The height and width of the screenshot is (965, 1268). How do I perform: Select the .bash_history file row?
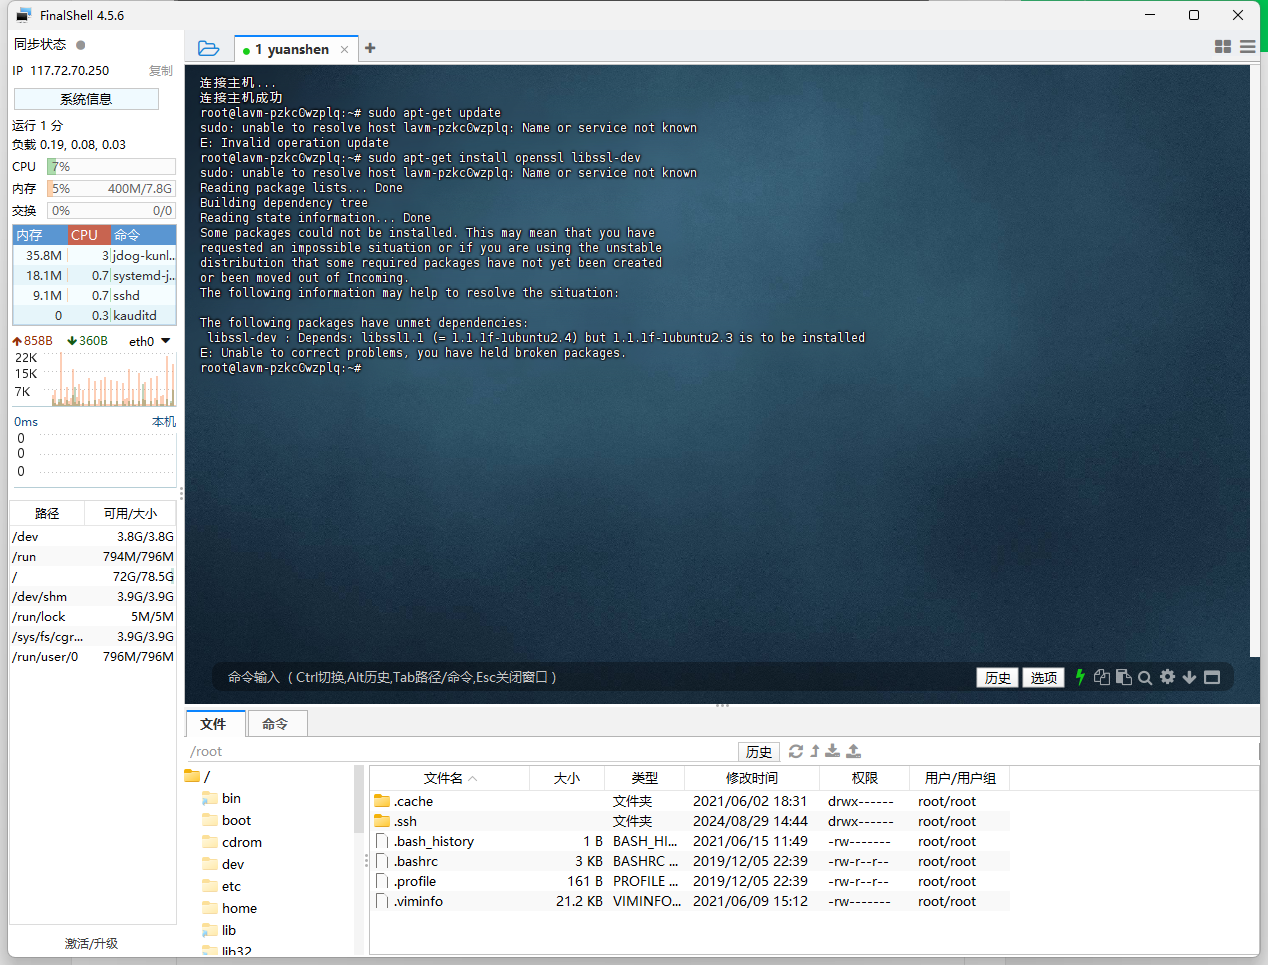click(x=690, y=841)
